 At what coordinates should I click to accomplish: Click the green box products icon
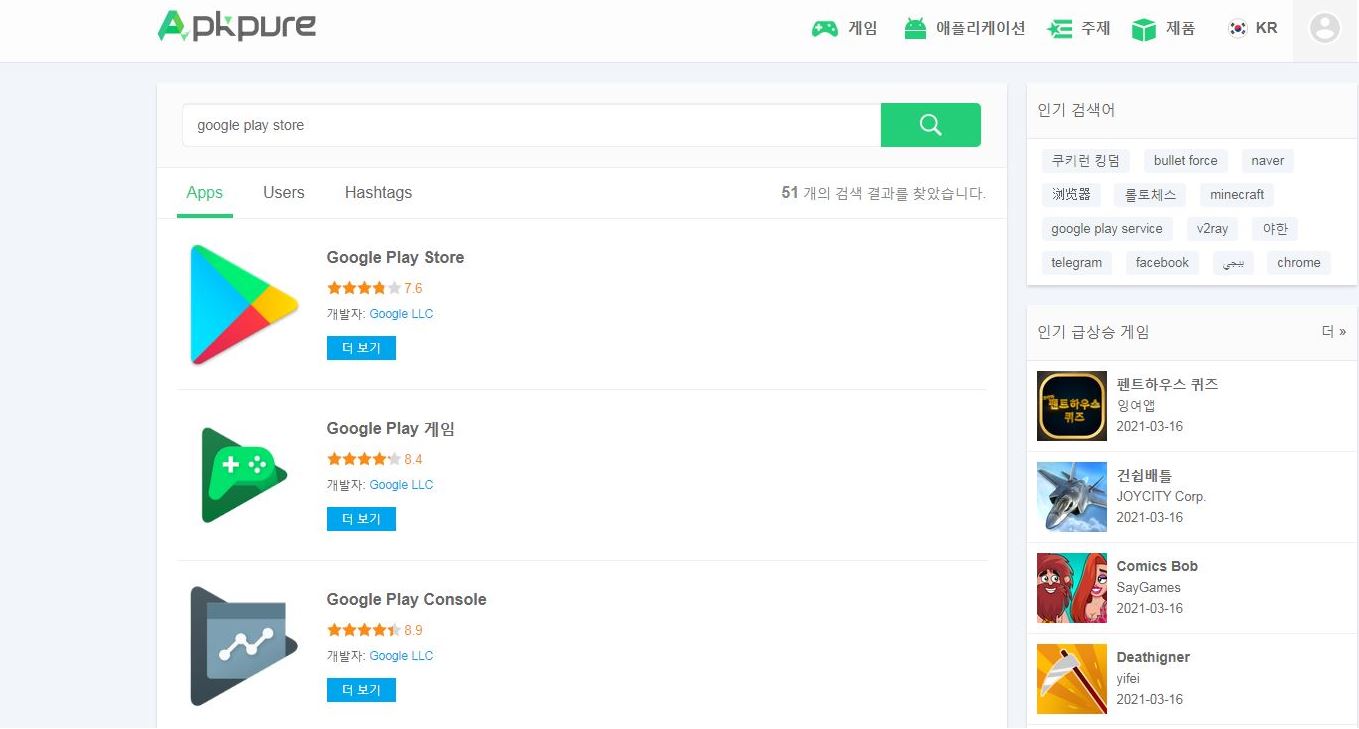coord(1144,29)
